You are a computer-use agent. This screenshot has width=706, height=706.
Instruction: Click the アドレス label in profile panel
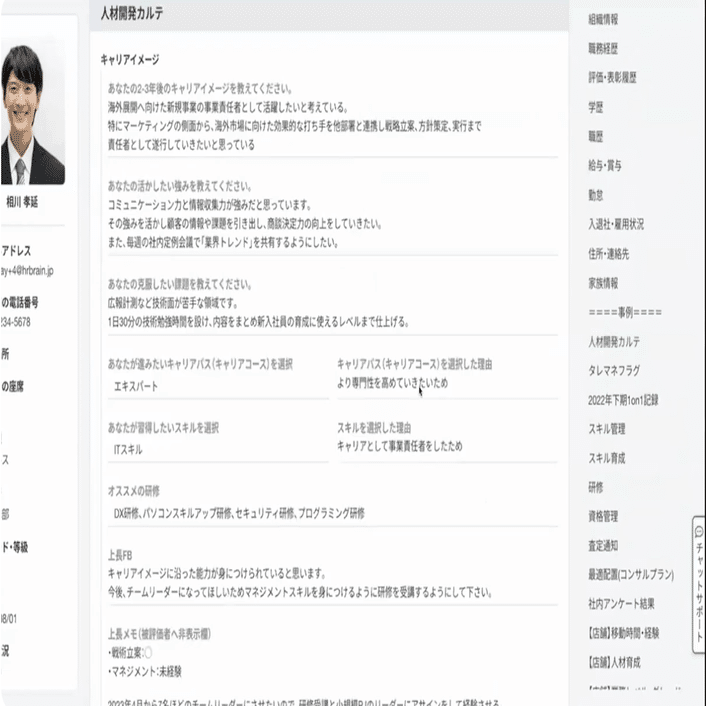click(16, 251)
